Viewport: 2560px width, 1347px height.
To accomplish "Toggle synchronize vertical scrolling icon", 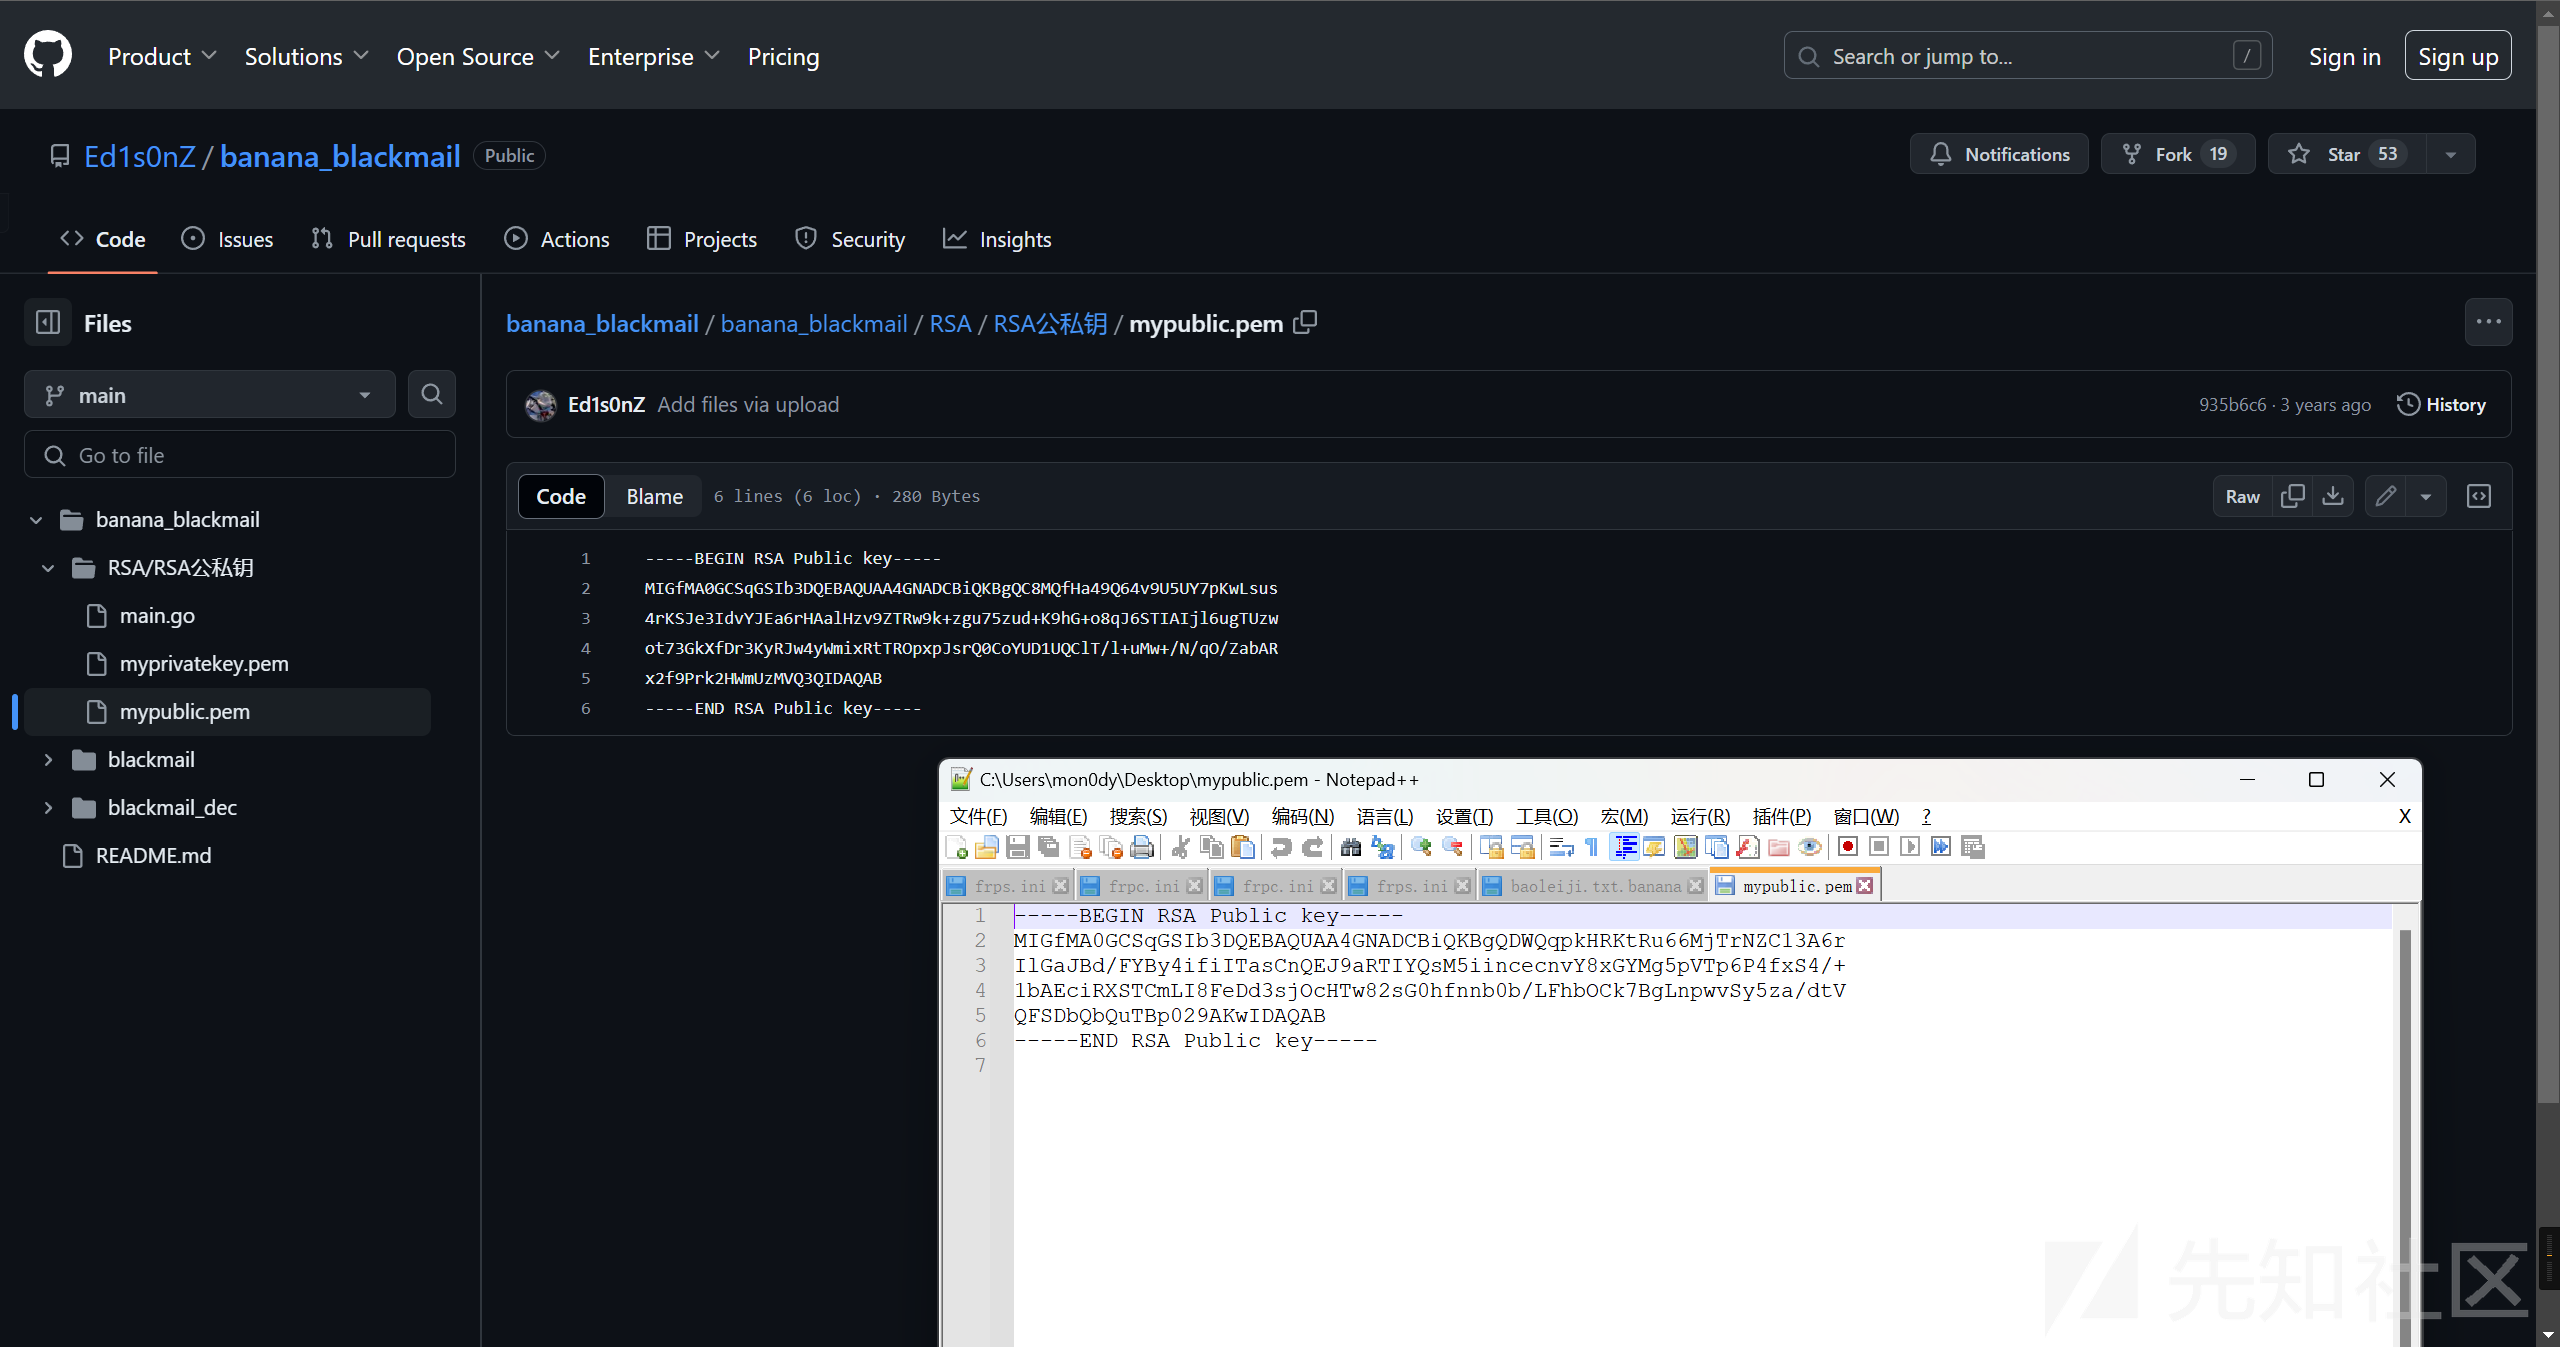I will click(x=1491, y=847).
